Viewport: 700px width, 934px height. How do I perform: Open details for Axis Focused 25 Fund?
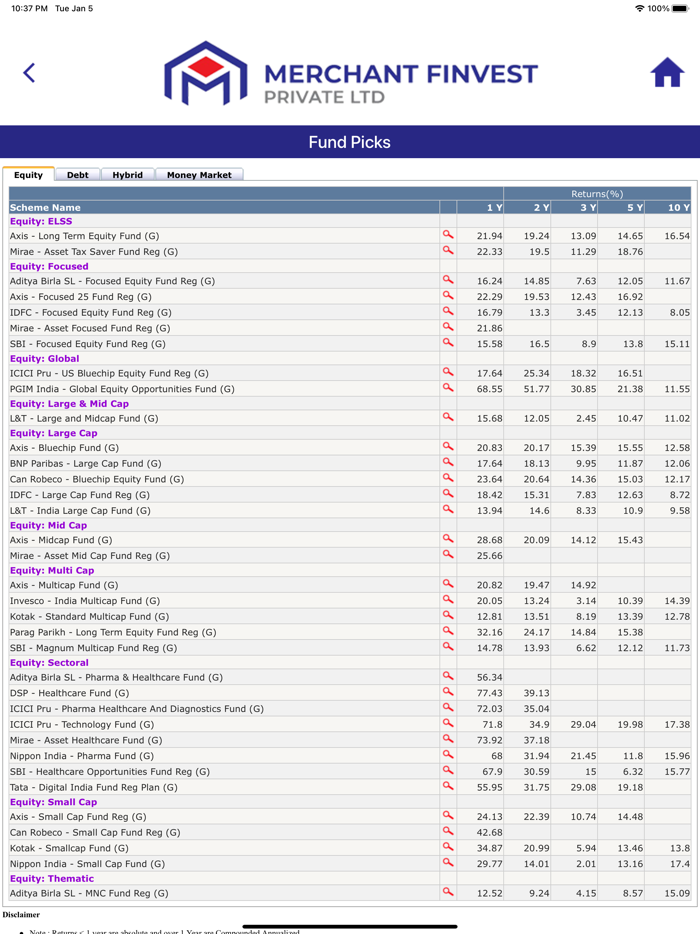448,295
